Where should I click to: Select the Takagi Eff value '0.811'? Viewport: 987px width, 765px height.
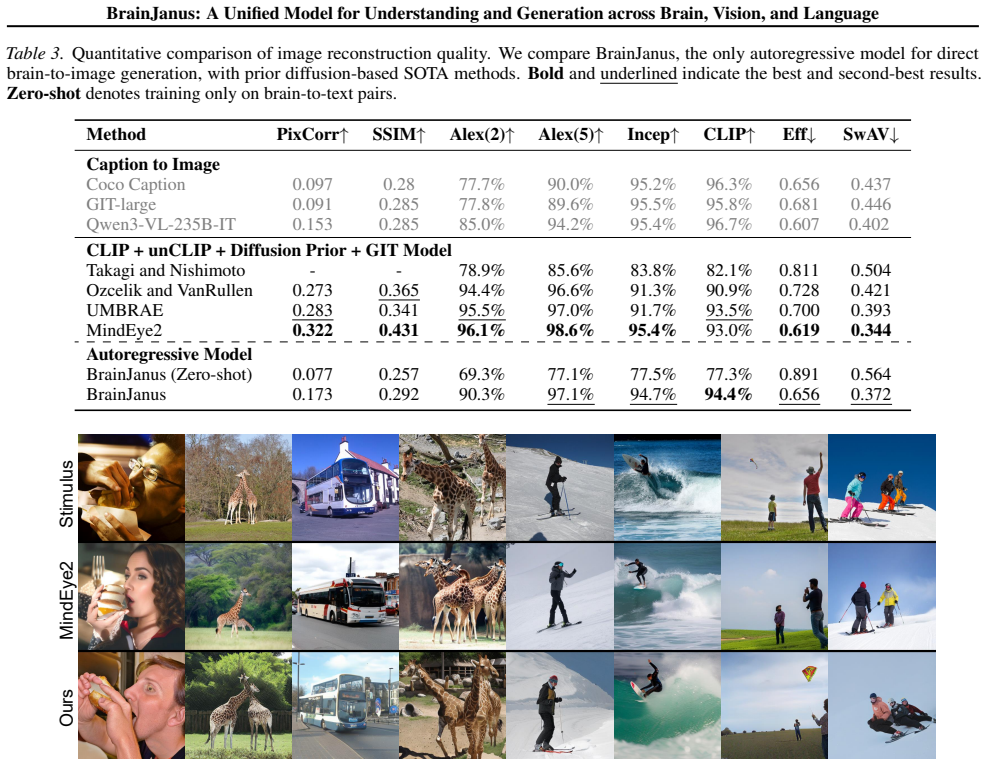tap(799, 270)
